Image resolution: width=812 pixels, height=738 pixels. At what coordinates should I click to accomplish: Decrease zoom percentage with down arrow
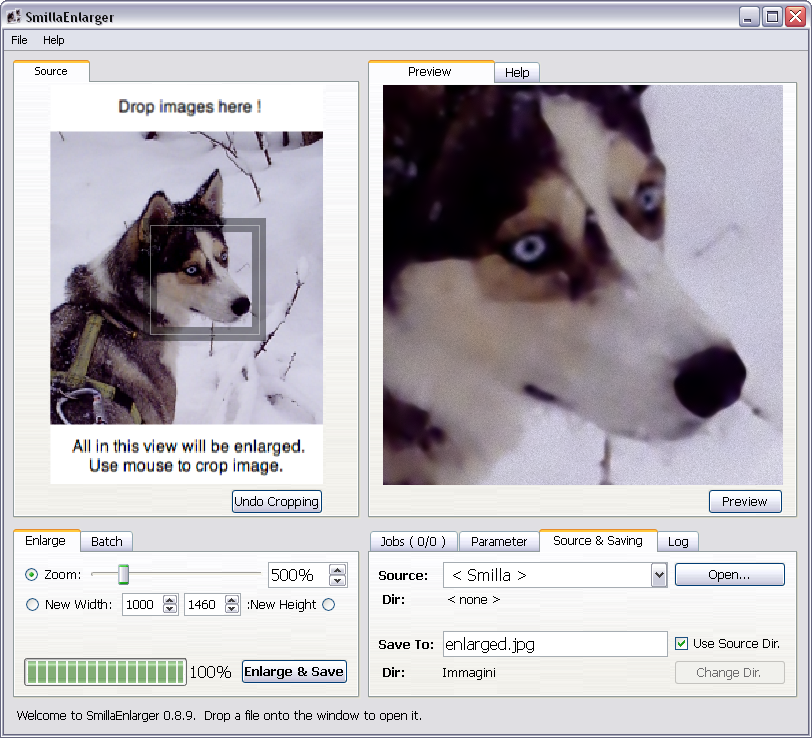338,581
